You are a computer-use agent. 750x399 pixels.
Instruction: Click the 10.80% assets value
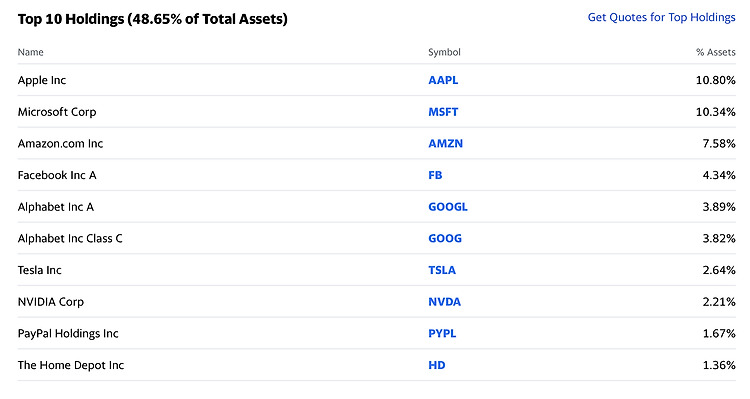[716, 80]
